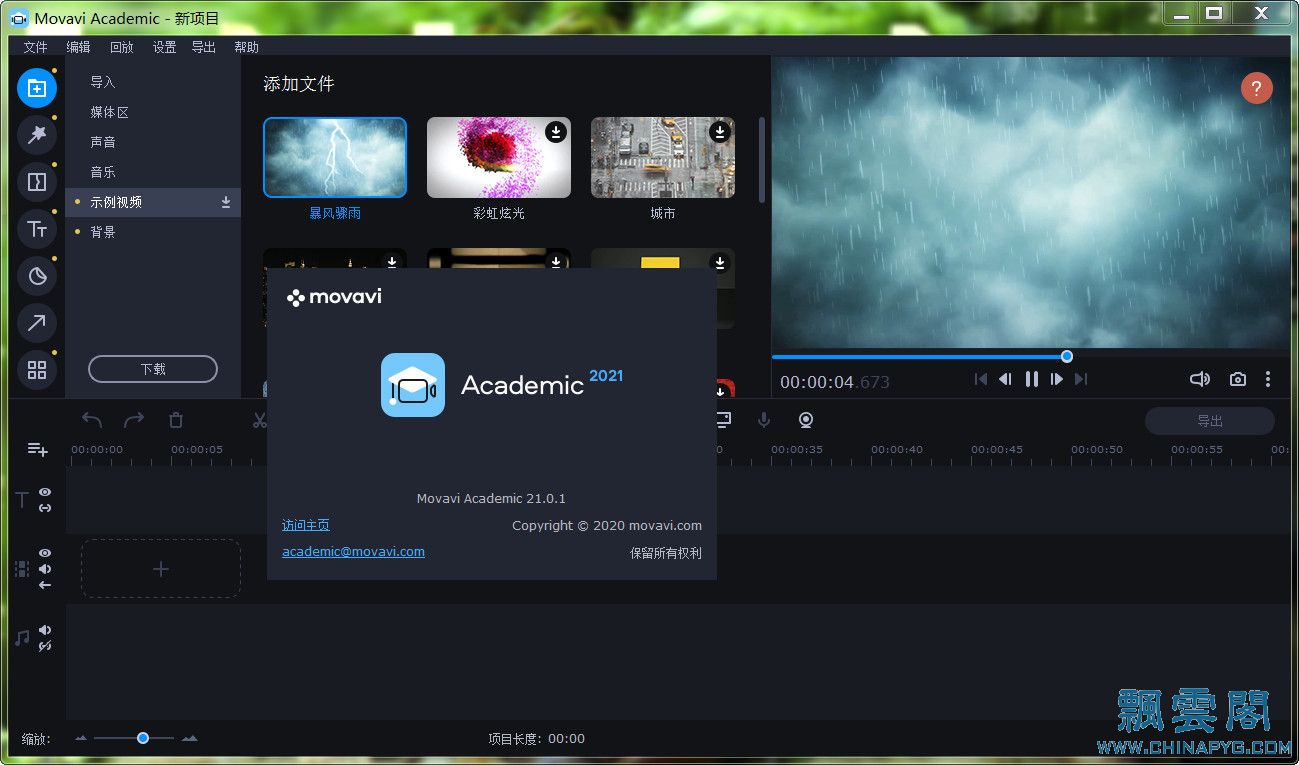Select 导入 in the sidebar list

(x=153, y=82)
